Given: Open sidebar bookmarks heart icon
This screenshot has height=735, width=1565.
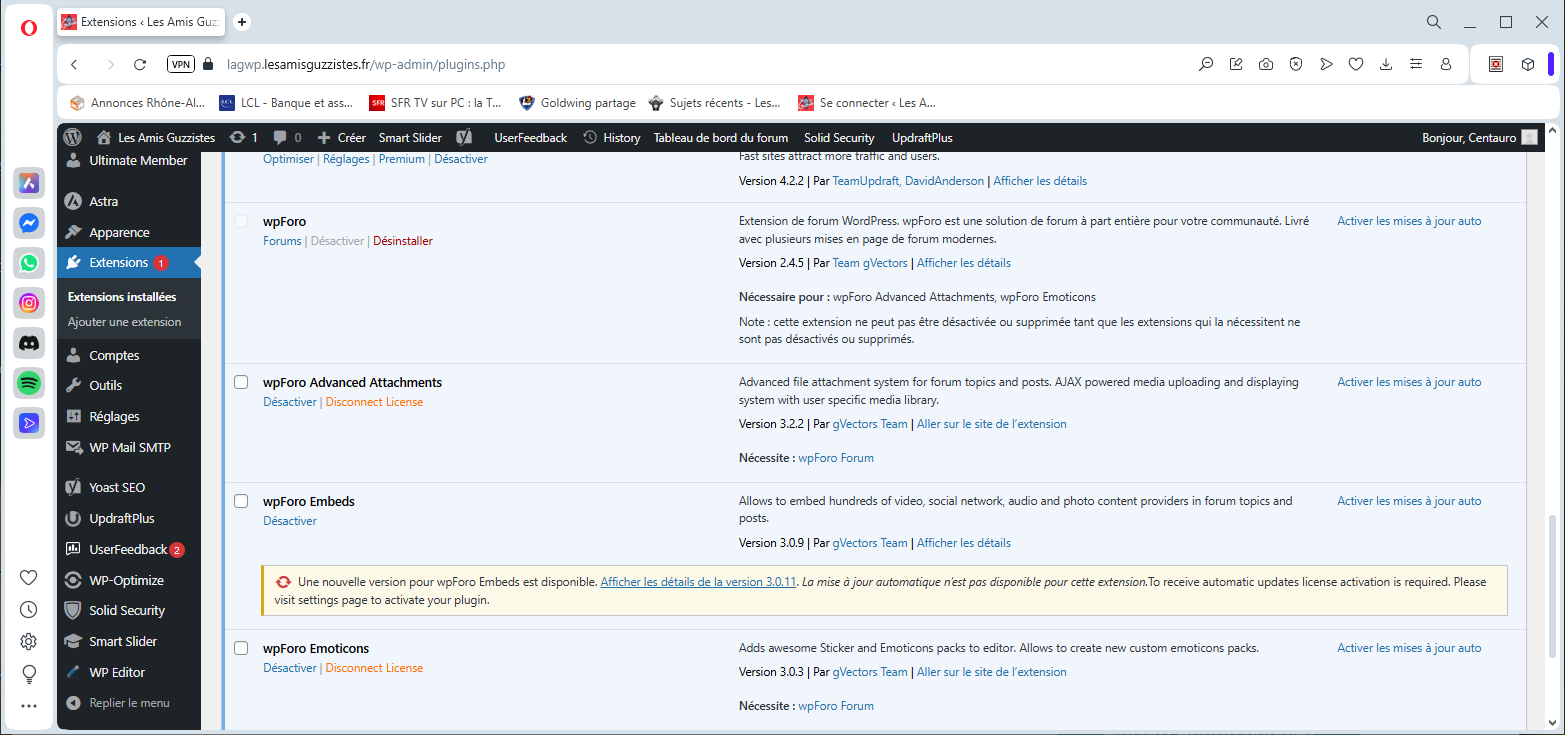Looking at the screenshot, I should pos(28,577).
